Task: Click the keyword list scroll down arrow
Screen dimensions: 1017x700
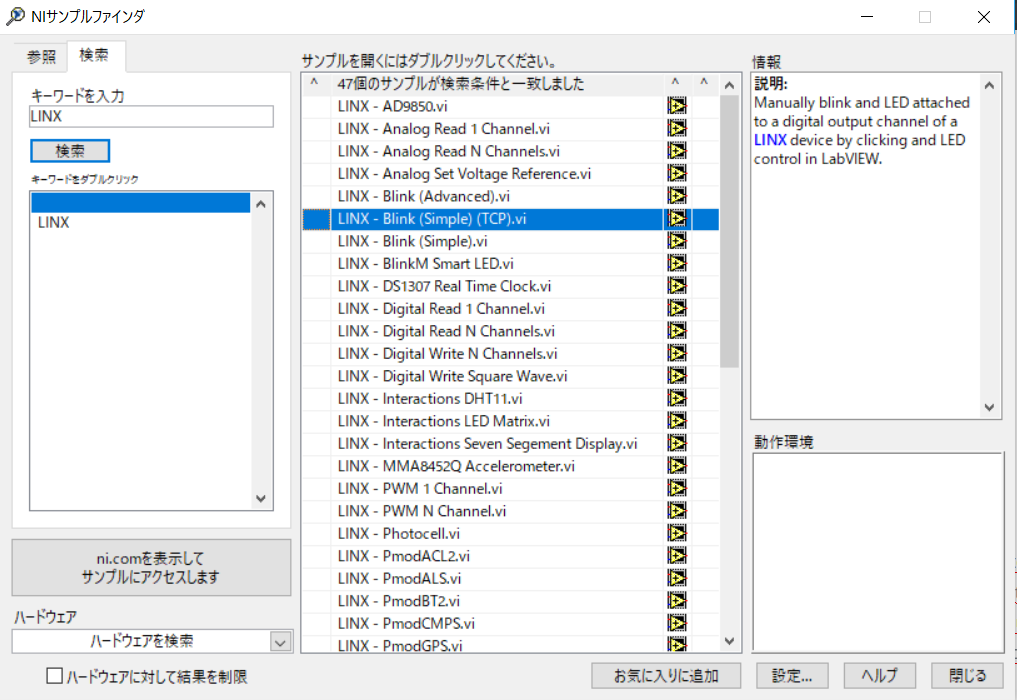Action: 261,498
